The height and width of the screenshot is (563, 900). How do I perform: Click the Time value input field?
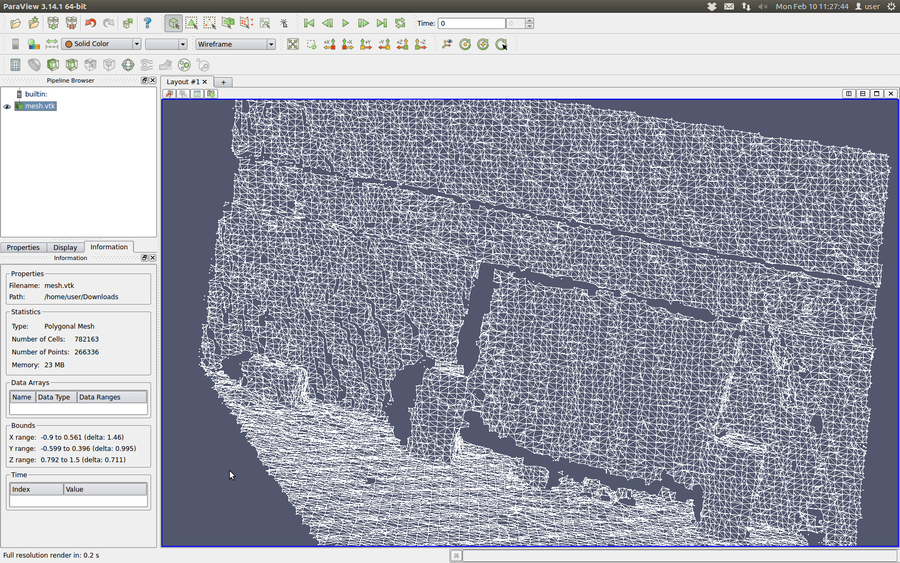click(x=471, y=23)
